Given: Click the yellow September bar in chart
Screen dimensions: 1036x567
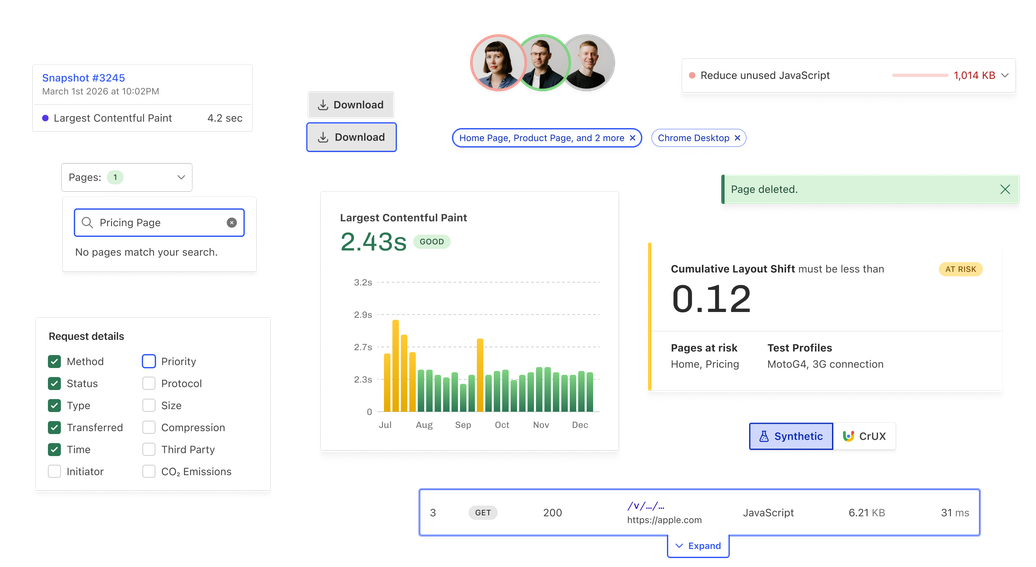Looking at the screenshot, I should (x=480, y=375).
